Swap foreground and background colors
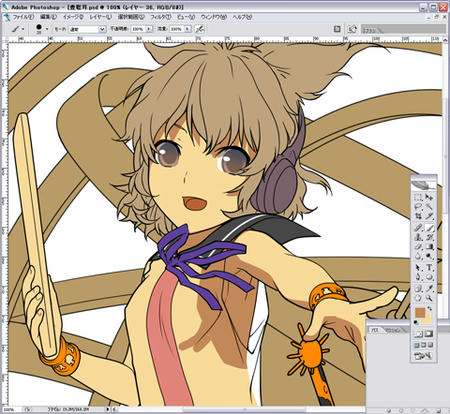450x414 pixels. tap(430, 308)
